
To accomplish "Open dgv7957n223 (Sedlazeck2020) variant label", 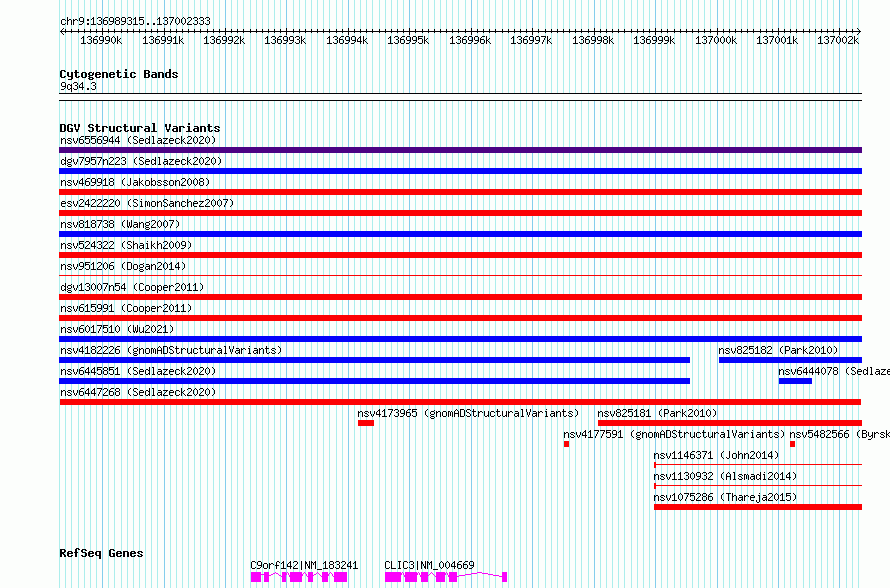I will (x=141, y=161).
